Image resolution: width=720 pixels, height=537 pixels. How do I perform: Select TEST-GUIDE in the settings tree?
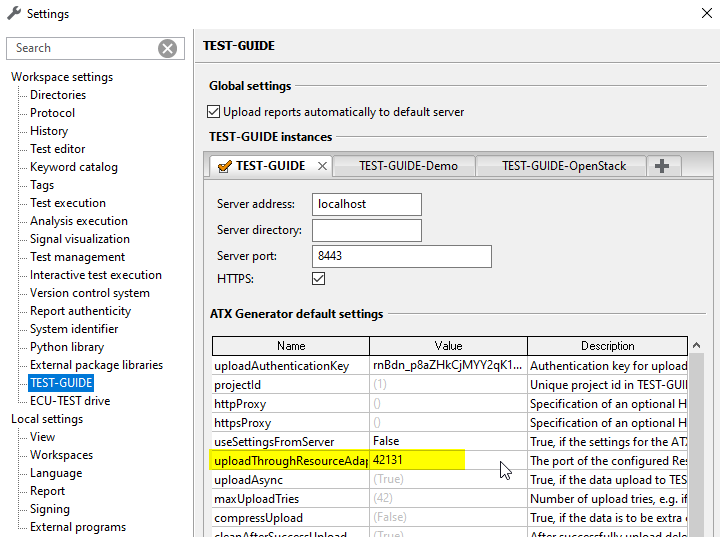click(61, 383)
